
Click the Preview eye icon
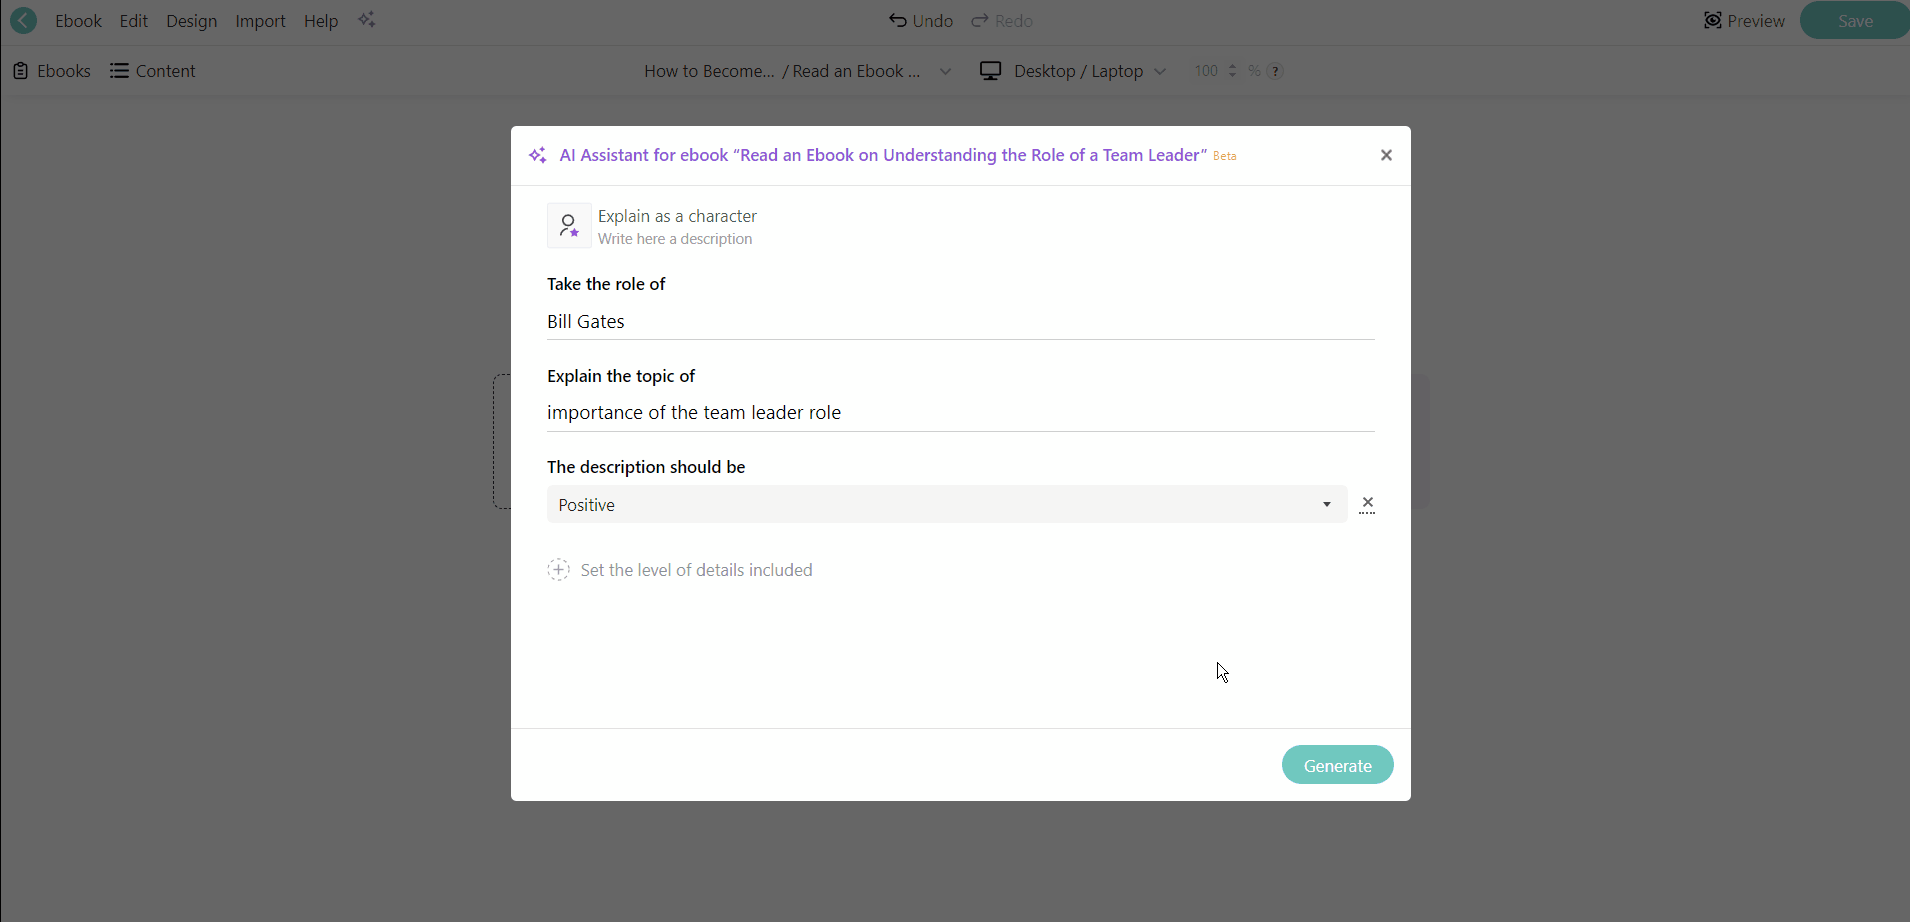(1713, 21)
